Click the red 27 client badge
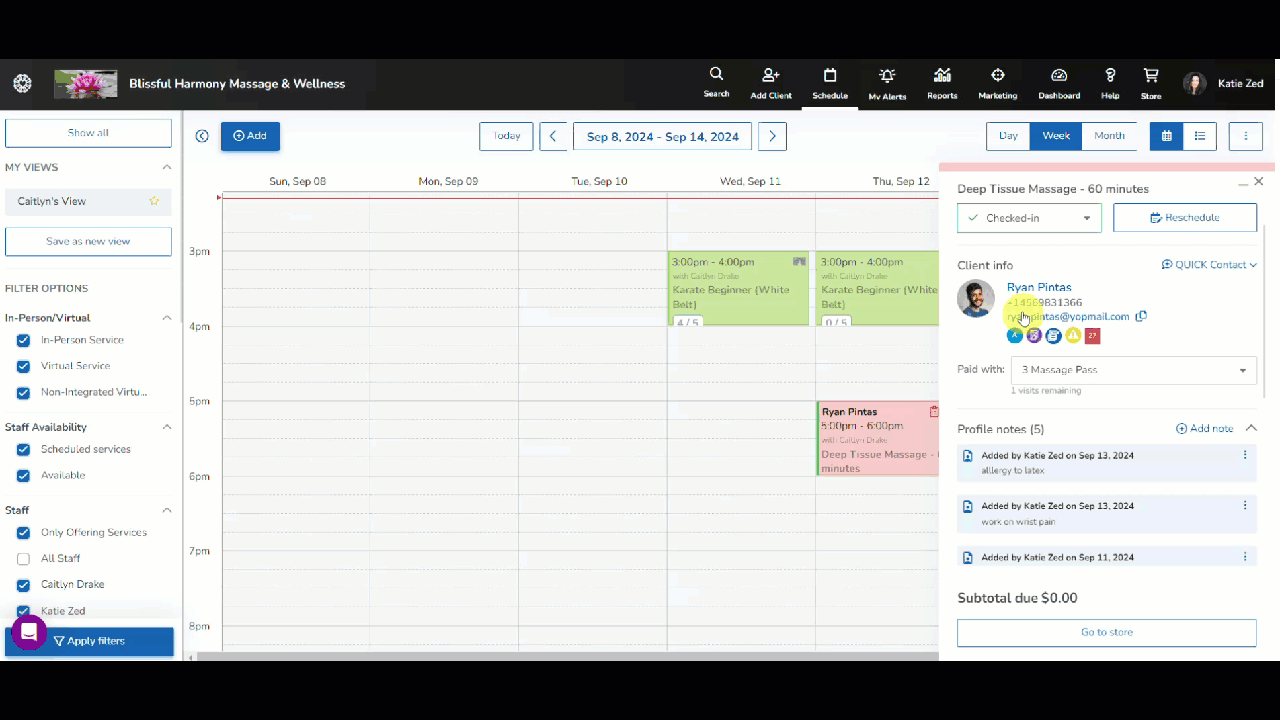Screen dimensions: 1280x720 coord(1092,336)
